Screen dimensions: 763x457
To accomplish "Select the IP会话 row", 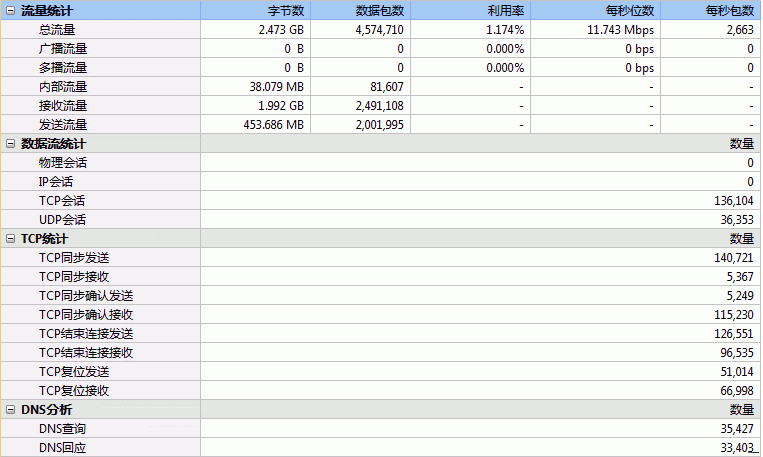I will pos(381,182).
